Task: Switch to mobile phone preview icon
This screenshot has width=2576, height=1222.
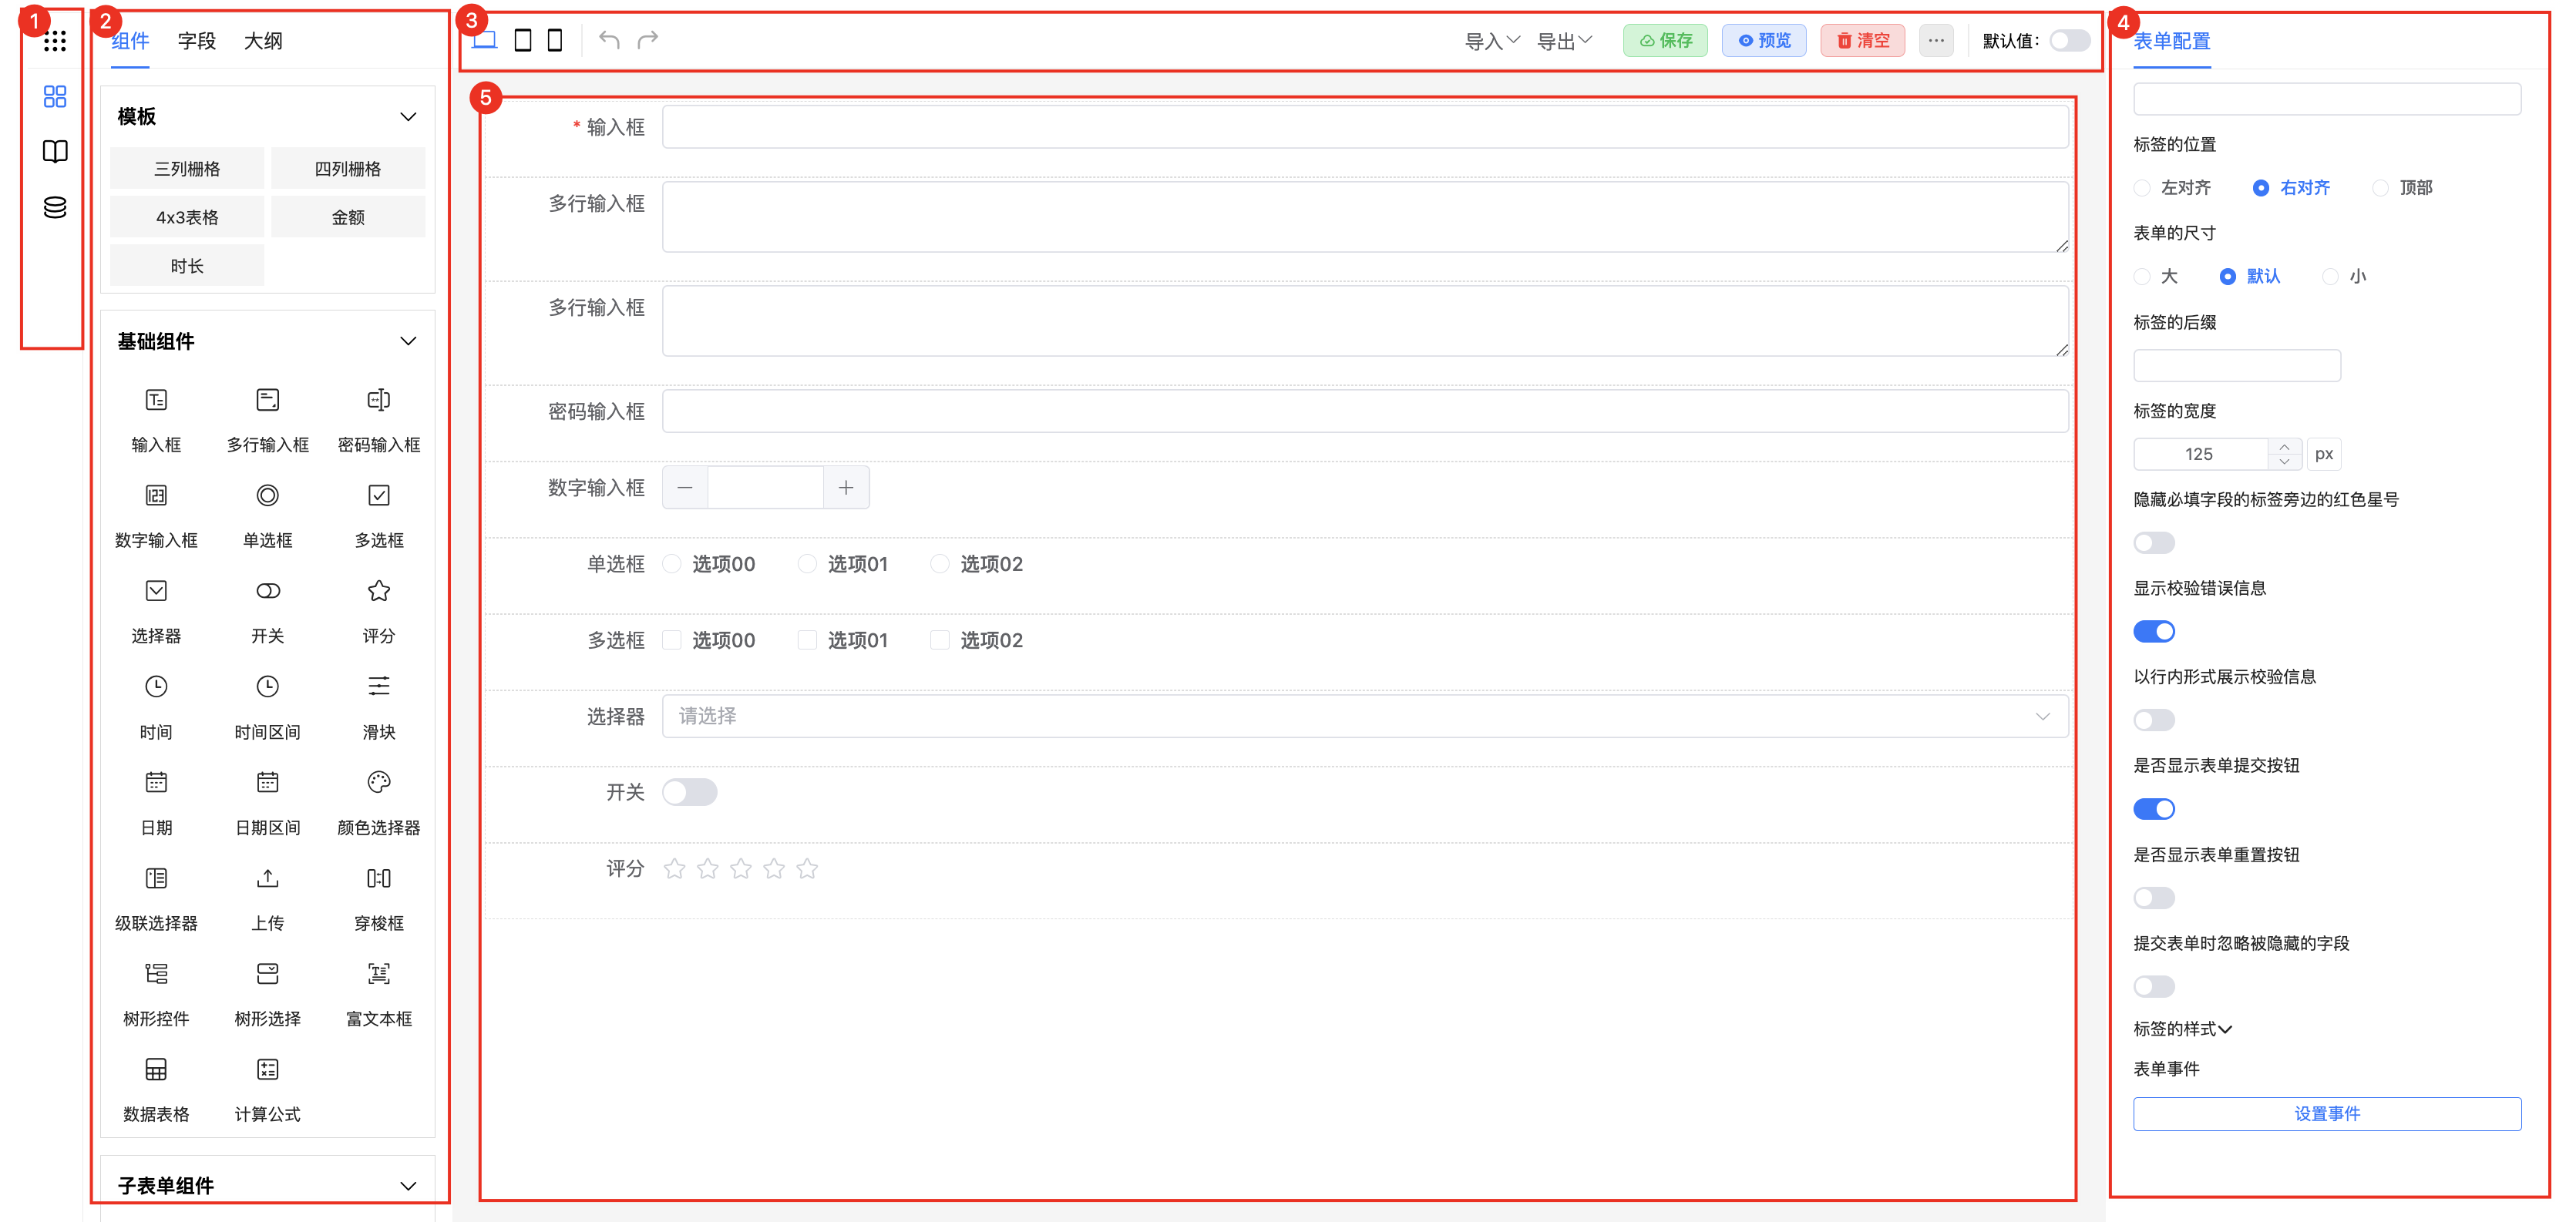Action: [x=555, y=40]
